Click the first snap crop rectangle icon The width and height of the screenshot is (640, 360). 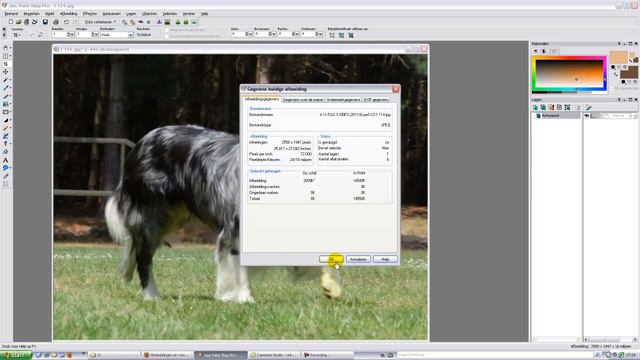click(x=332, y=36)
